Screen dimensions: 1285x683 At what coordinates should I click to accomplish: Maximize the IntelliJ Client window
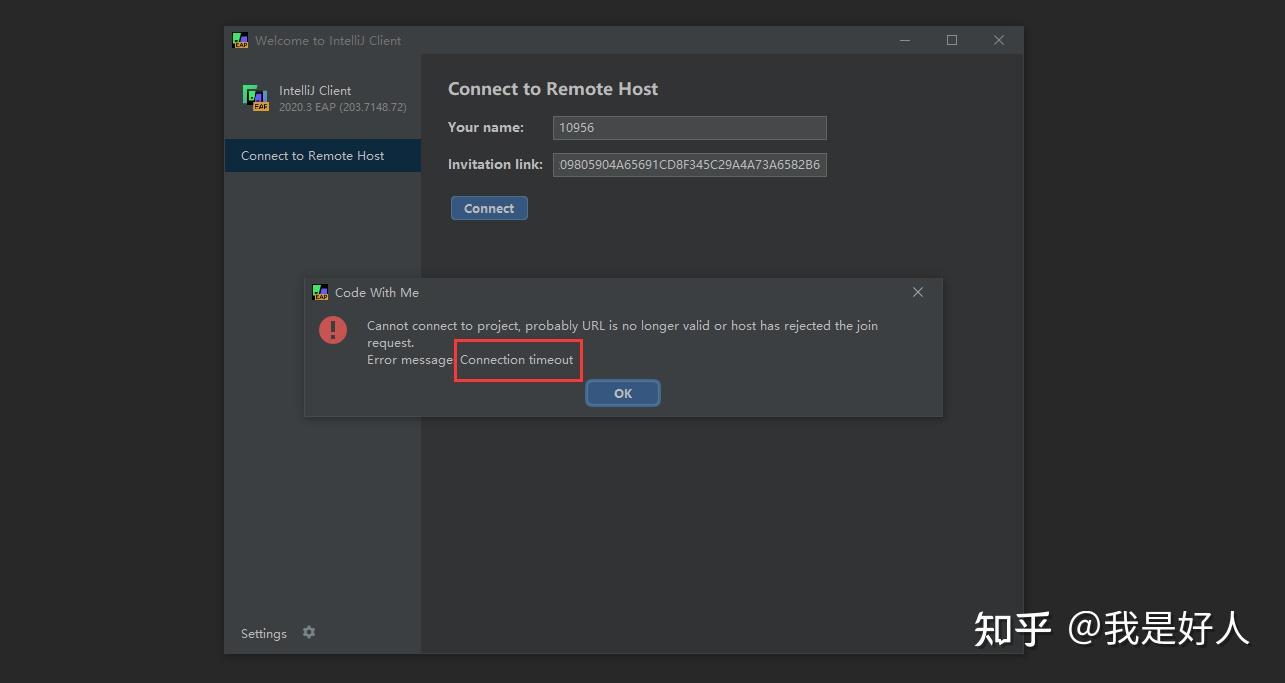click(952, 40)
